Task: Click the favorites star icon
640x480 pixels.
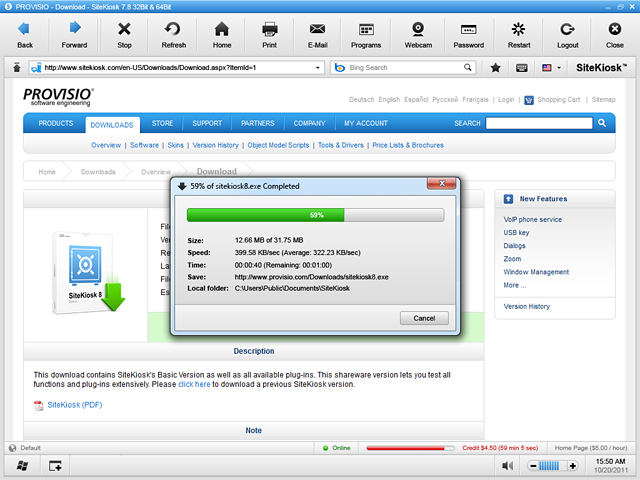Action: [496, 68]
